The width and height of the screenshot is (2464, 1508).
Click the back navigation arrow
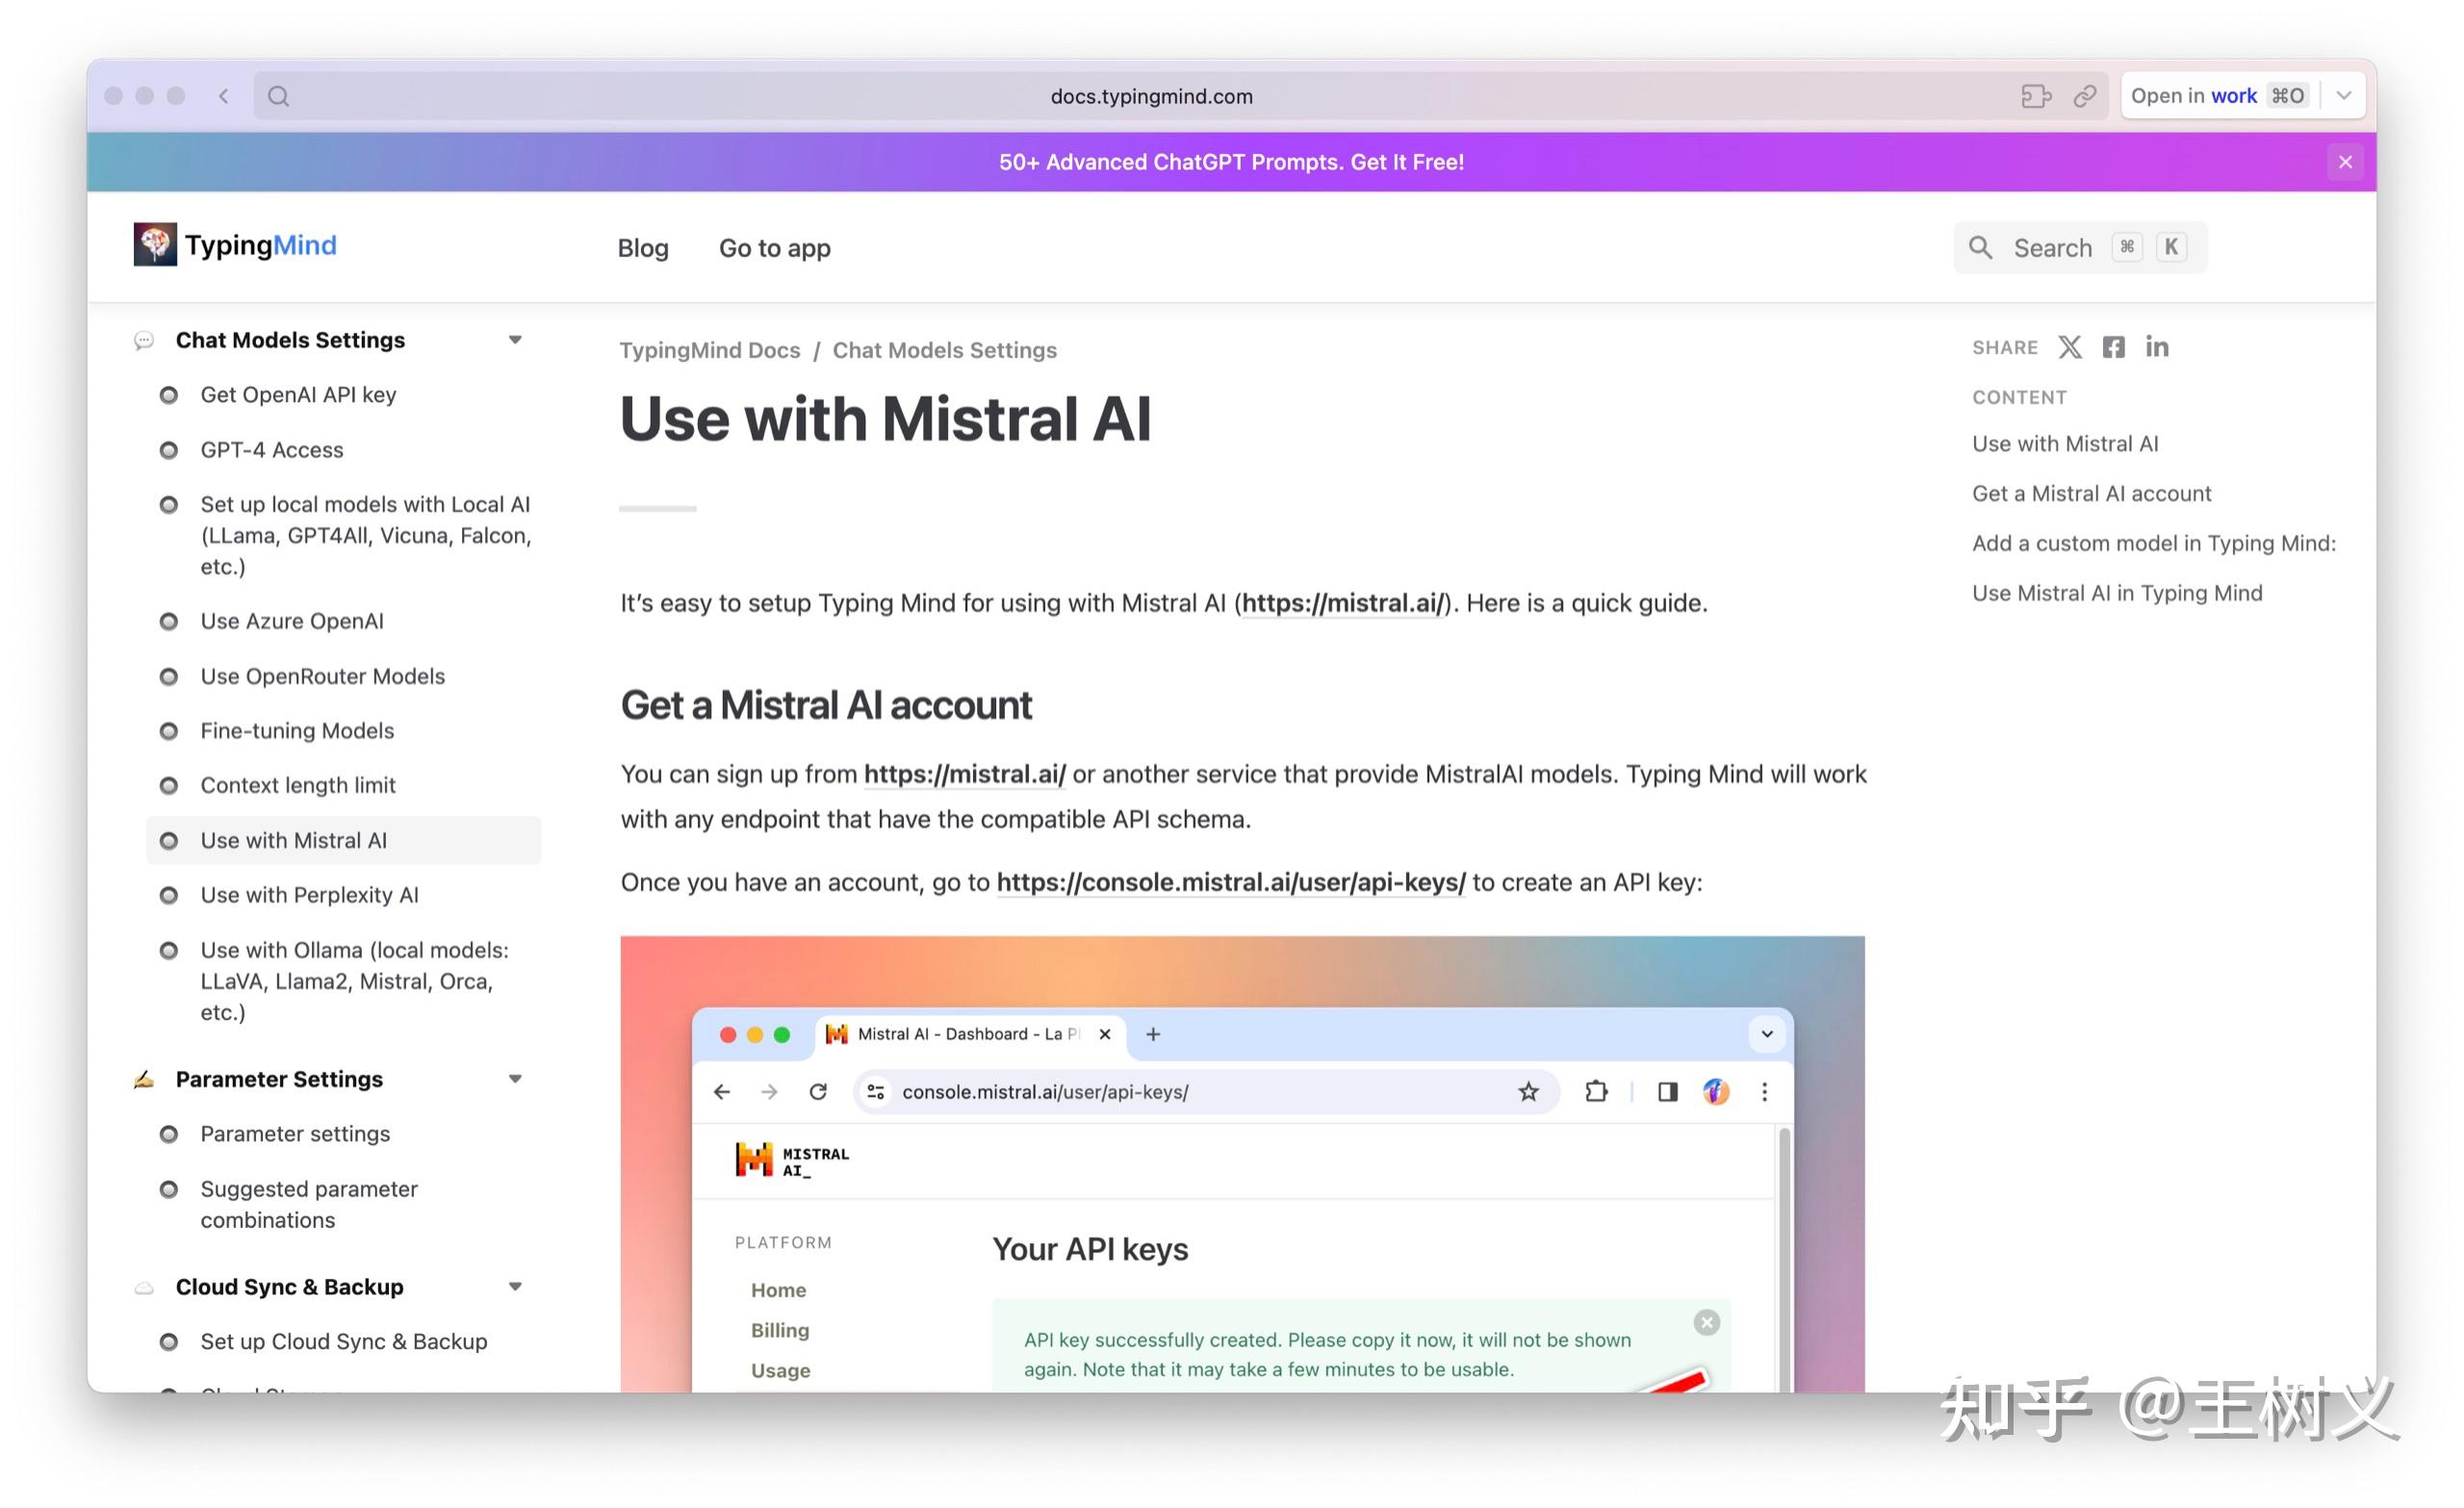point(223,95)
